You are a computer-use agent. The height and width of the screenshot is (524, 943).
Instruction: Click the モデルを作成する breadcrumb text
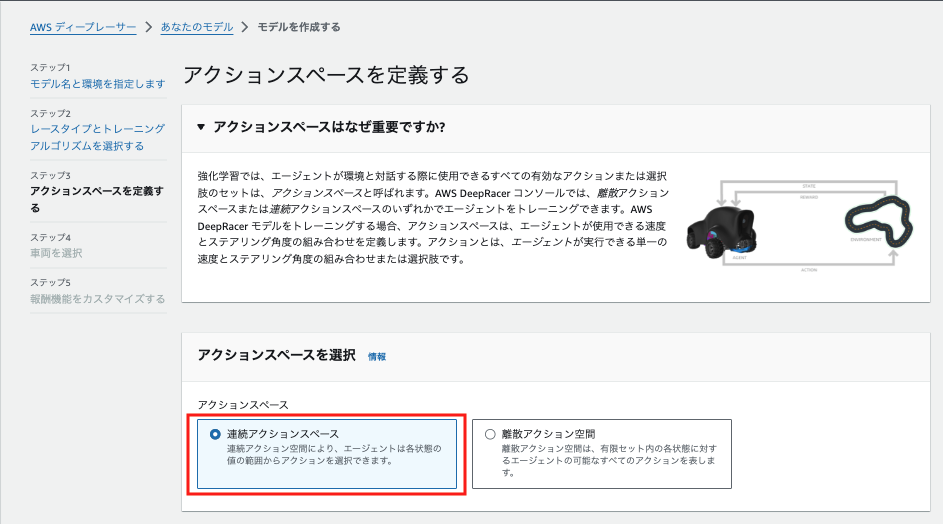click(299, 27)
